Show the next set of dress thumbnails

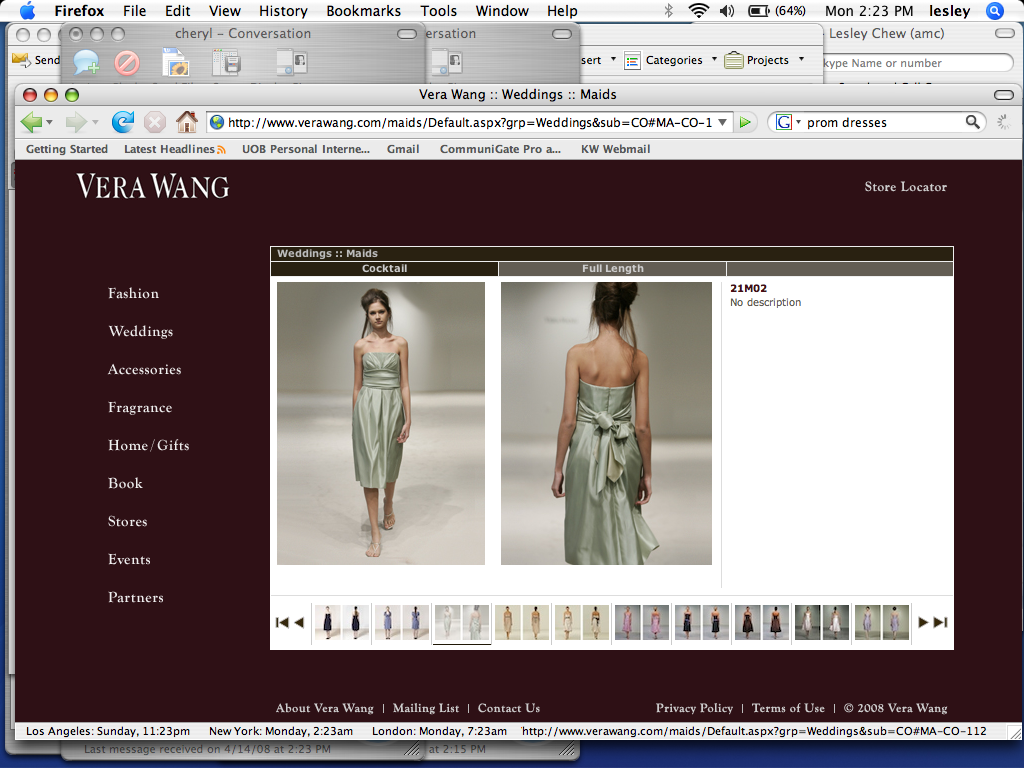tap(923, 622)
